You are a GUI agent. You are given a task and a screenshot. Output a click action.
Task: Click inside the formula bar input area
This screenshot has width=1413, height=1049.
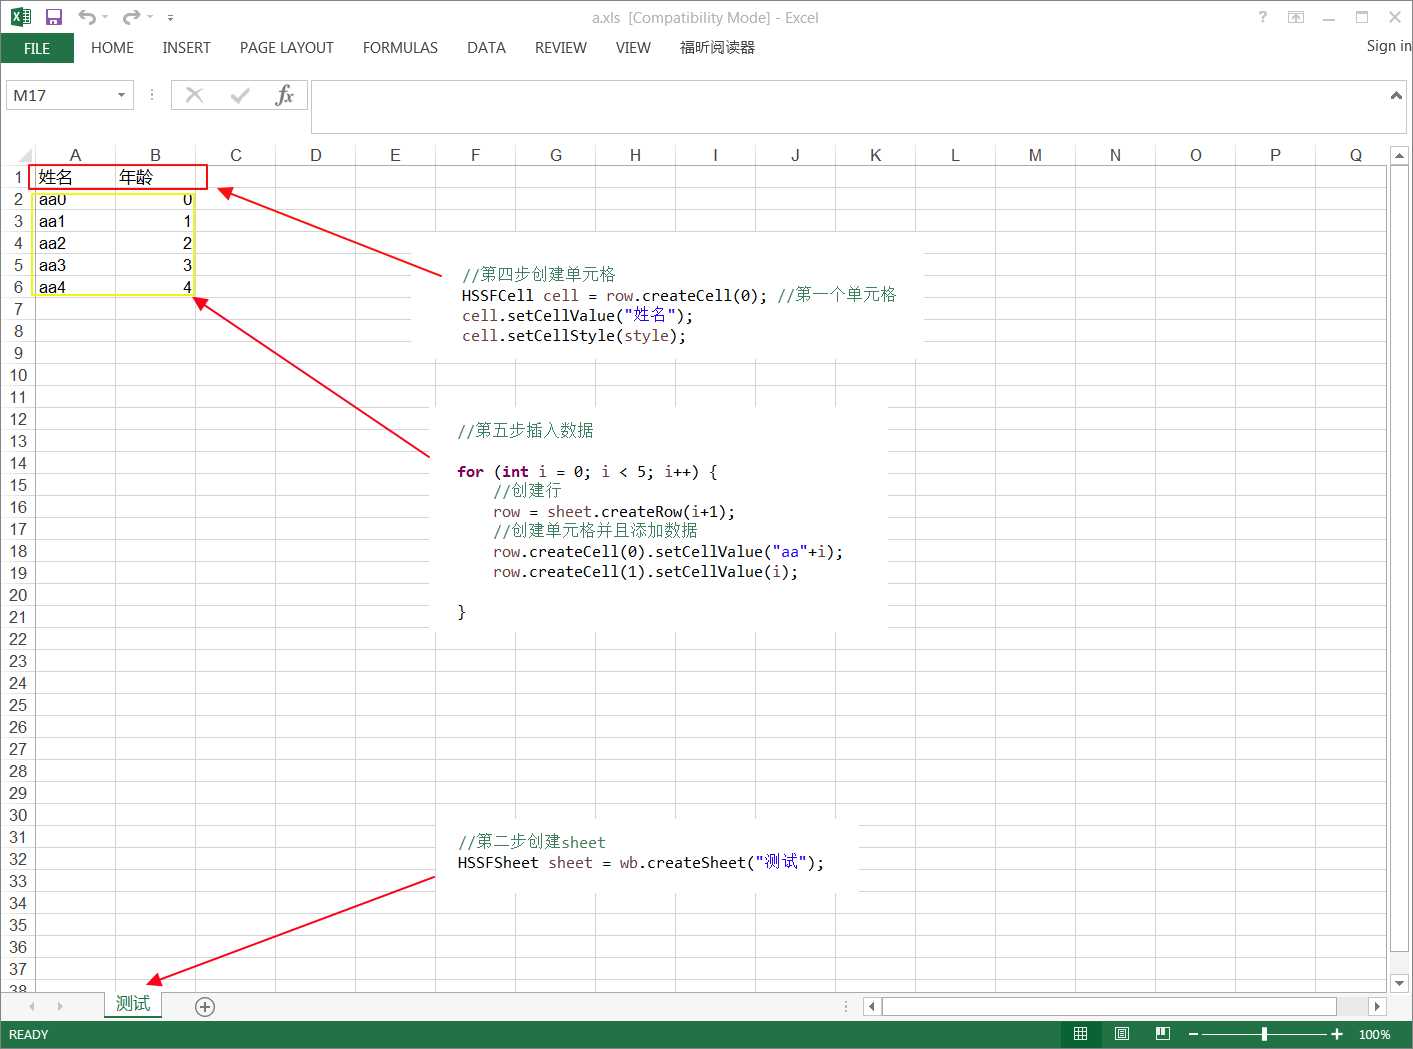850,107
